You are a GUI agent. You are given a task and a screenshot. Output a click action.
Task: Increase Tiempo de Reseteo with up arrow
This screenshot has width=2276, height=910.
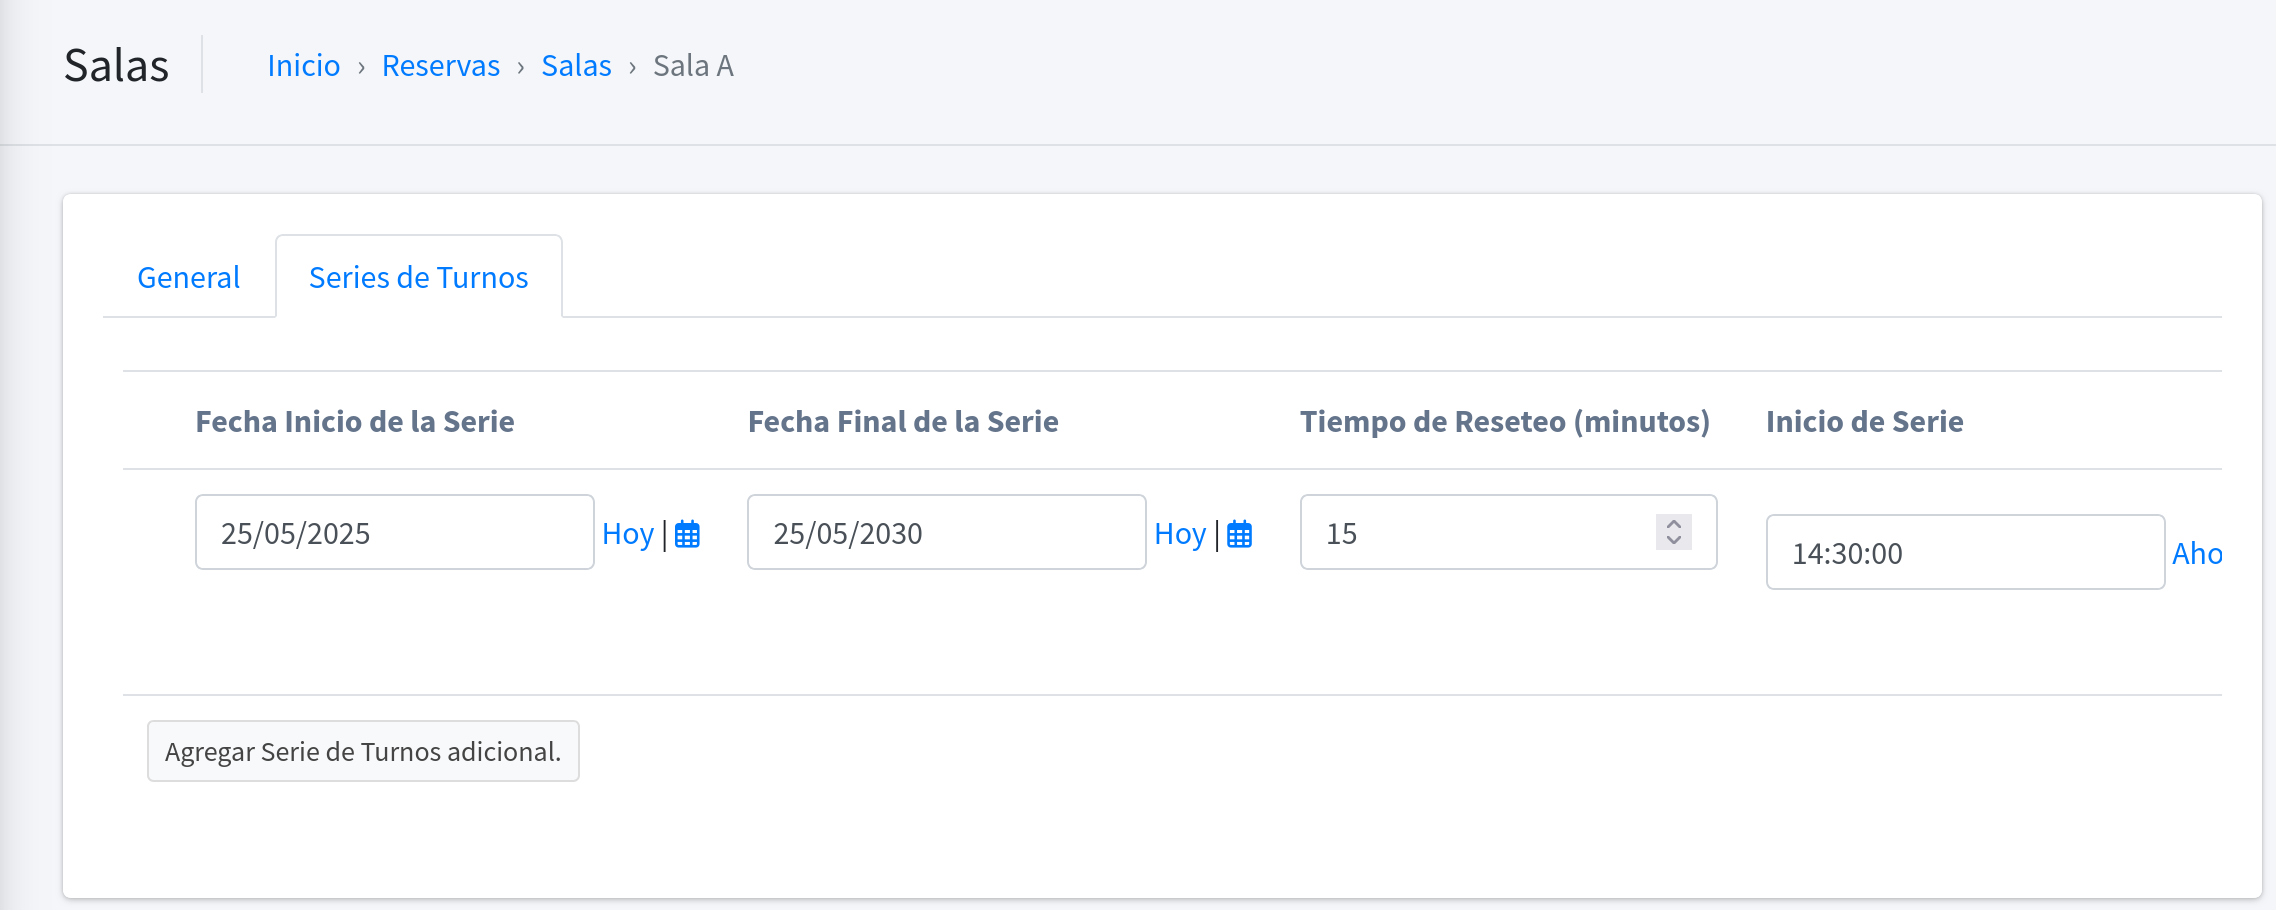[1674, 524]
